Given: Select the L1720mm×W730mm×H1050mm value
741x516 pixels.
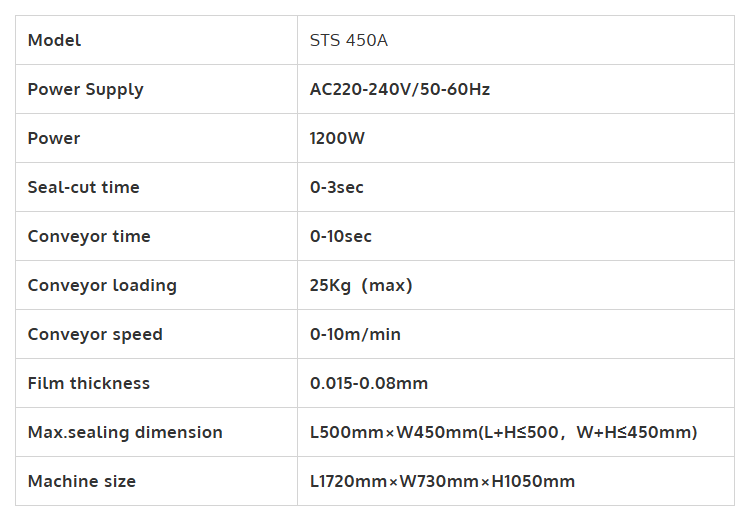Looking at the screenshot, I should click(442, 482).
